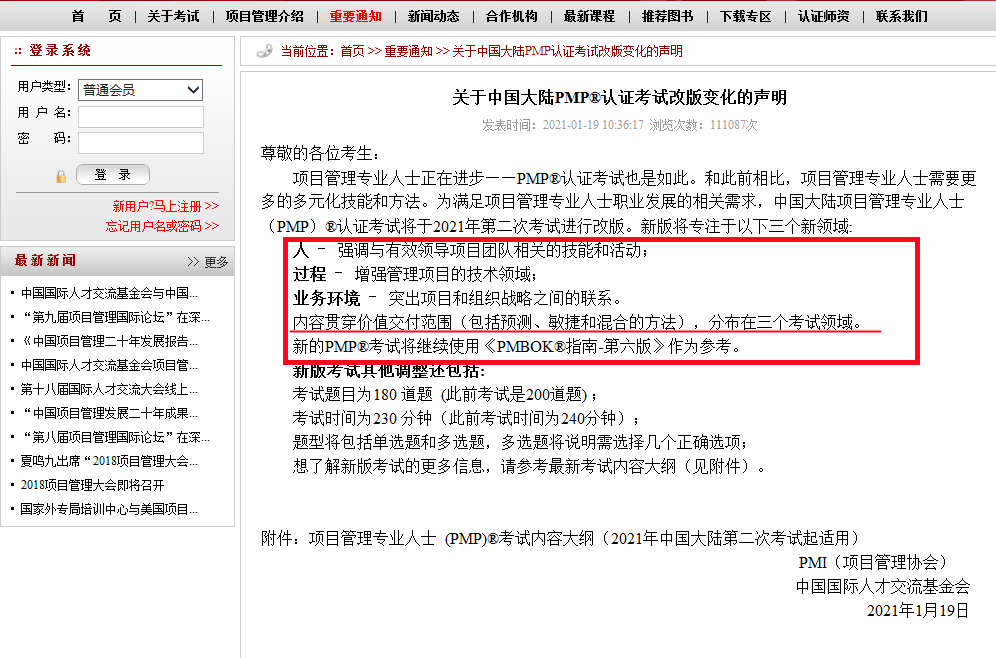The image size is (996, 658).
Task: Open the 2018项目管理大会即将召开 news item
Action: coord(92,485)
